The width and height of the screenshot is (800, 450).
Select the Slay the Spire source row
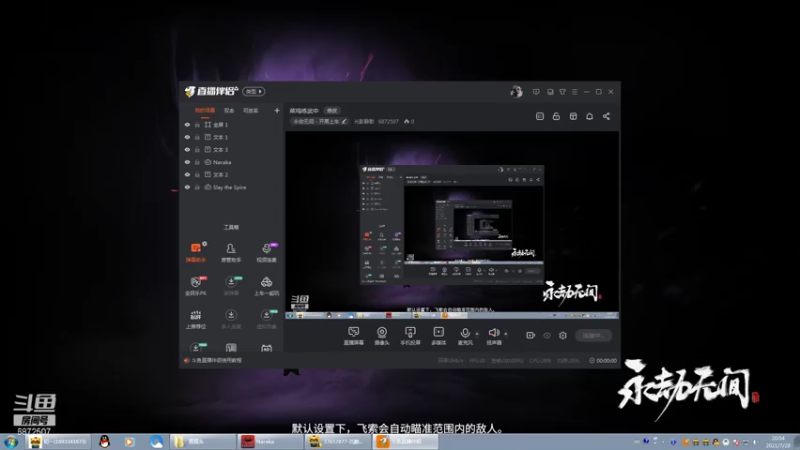(x=232, y=187)
